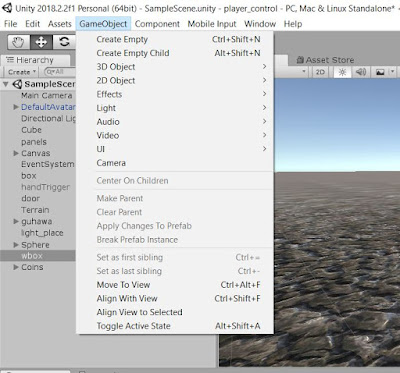
Task: Choose Align View to Selected
Action: pyautogui.click(x=175, y=312)
